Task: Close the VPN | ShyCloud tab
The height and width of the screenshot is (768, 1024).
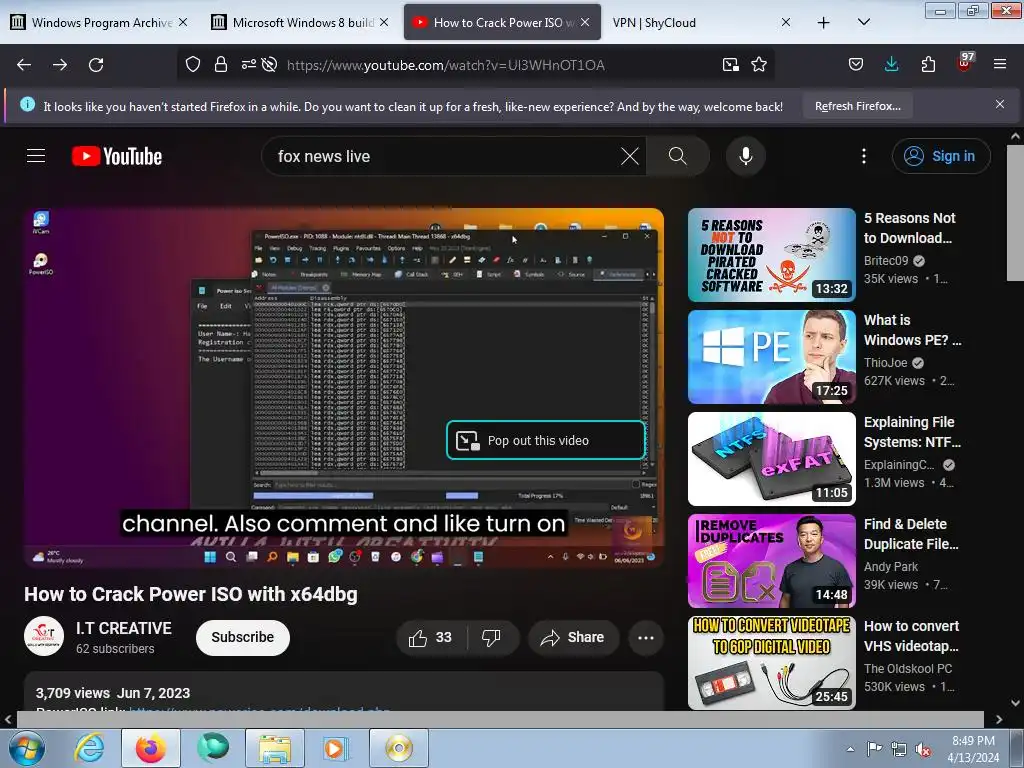Action: pyautogui.click(x=786, y=22)
